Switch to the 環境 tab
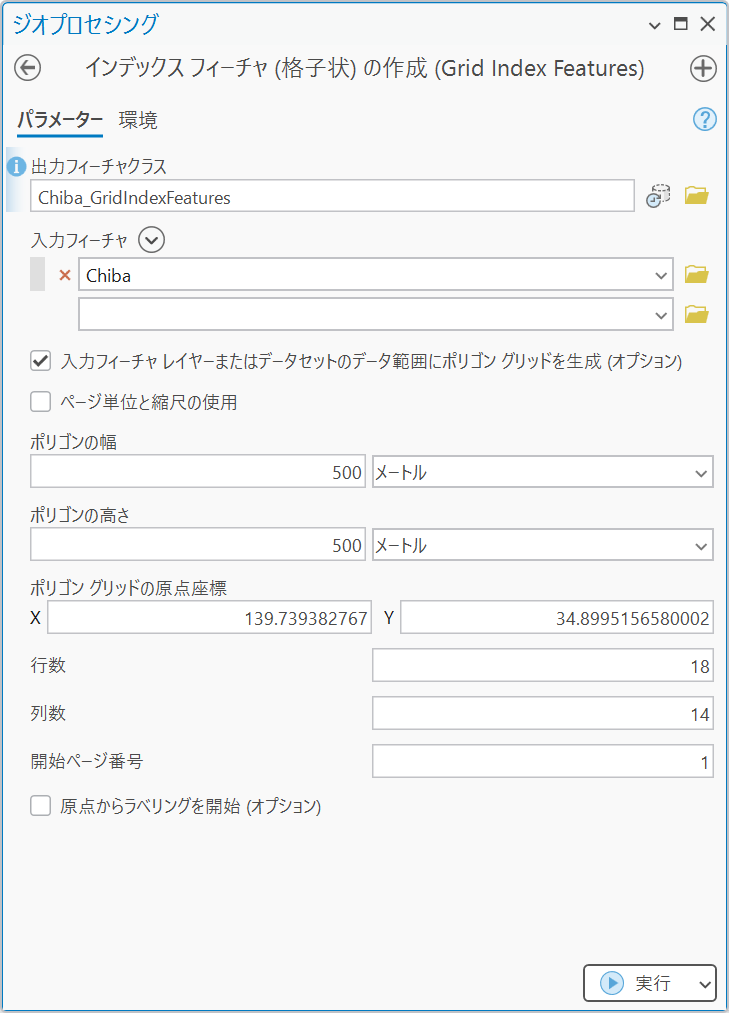729x1013 pixels. coord(138,121)
